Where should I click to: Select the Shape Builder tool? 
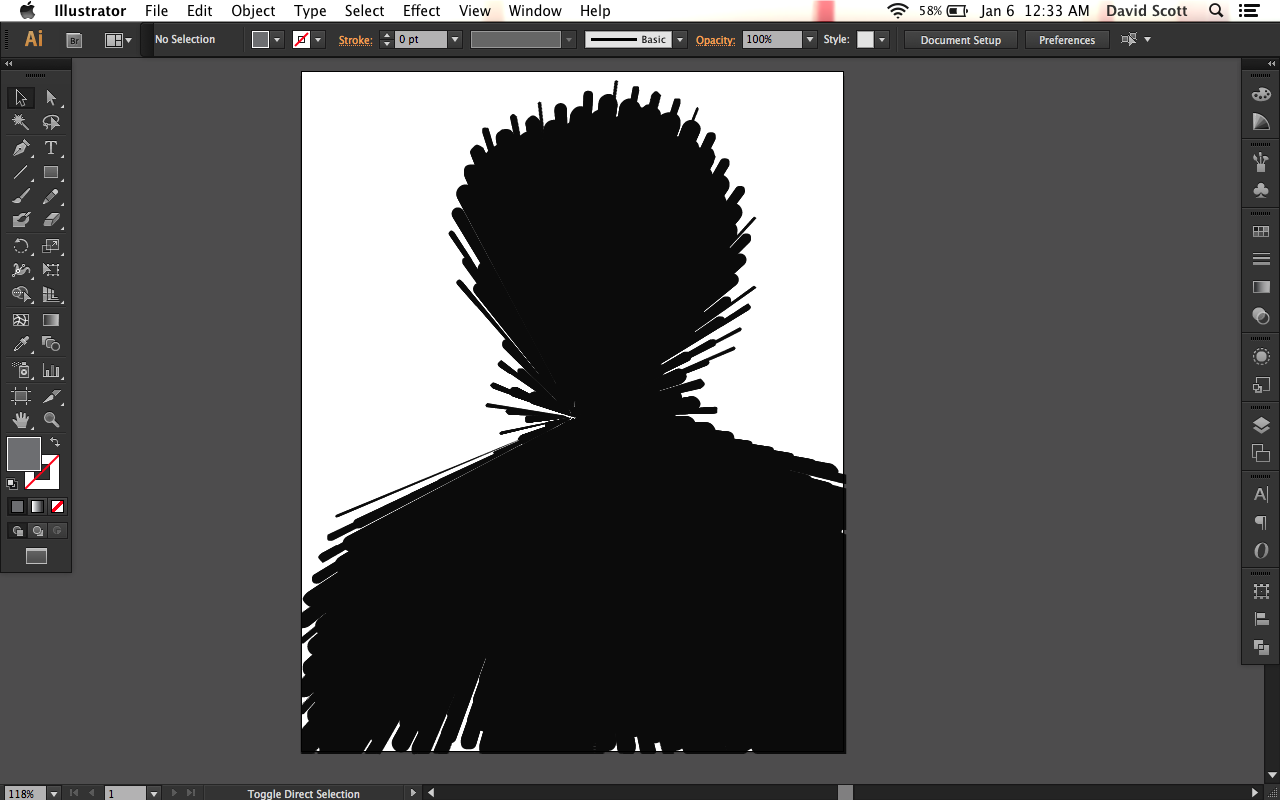(x=20, y=295)
